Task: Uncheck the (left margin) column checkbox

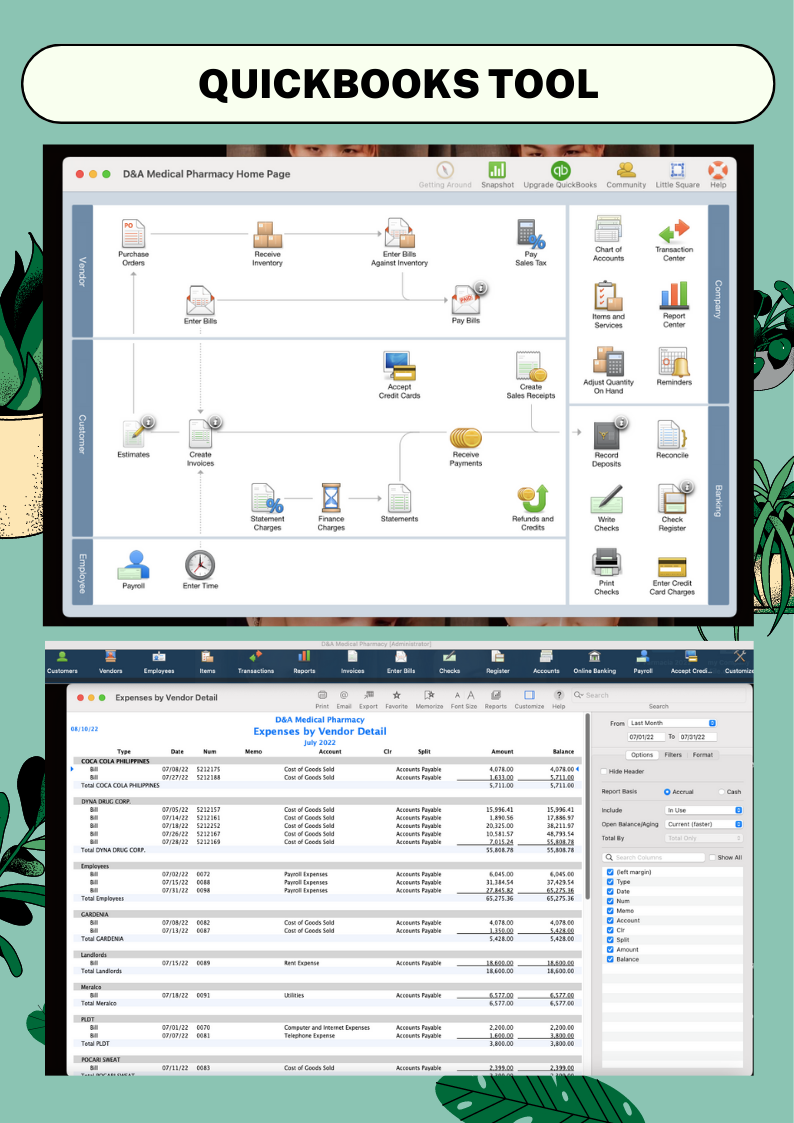Action: click(x=610, y=872)
